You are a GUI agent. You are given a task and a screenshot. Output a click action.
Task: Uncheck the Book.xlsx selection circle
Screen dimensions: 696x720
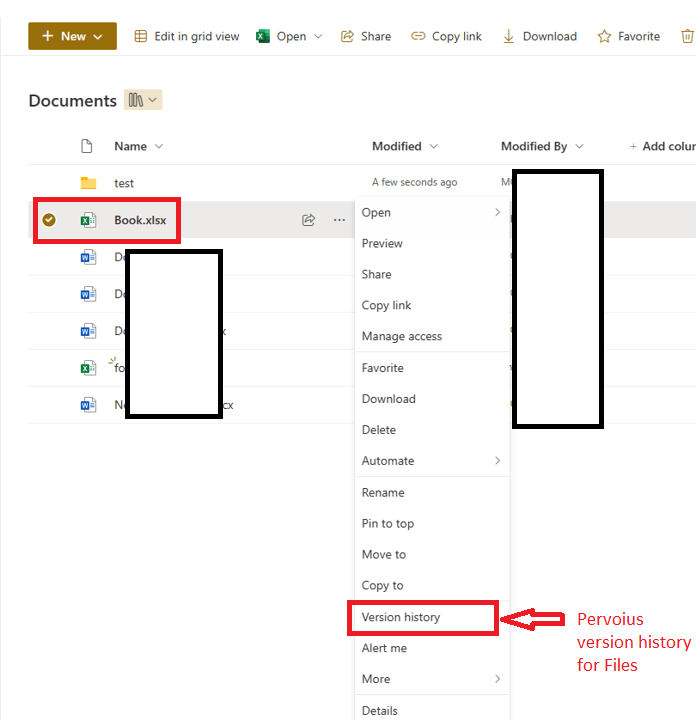point(49,220)
